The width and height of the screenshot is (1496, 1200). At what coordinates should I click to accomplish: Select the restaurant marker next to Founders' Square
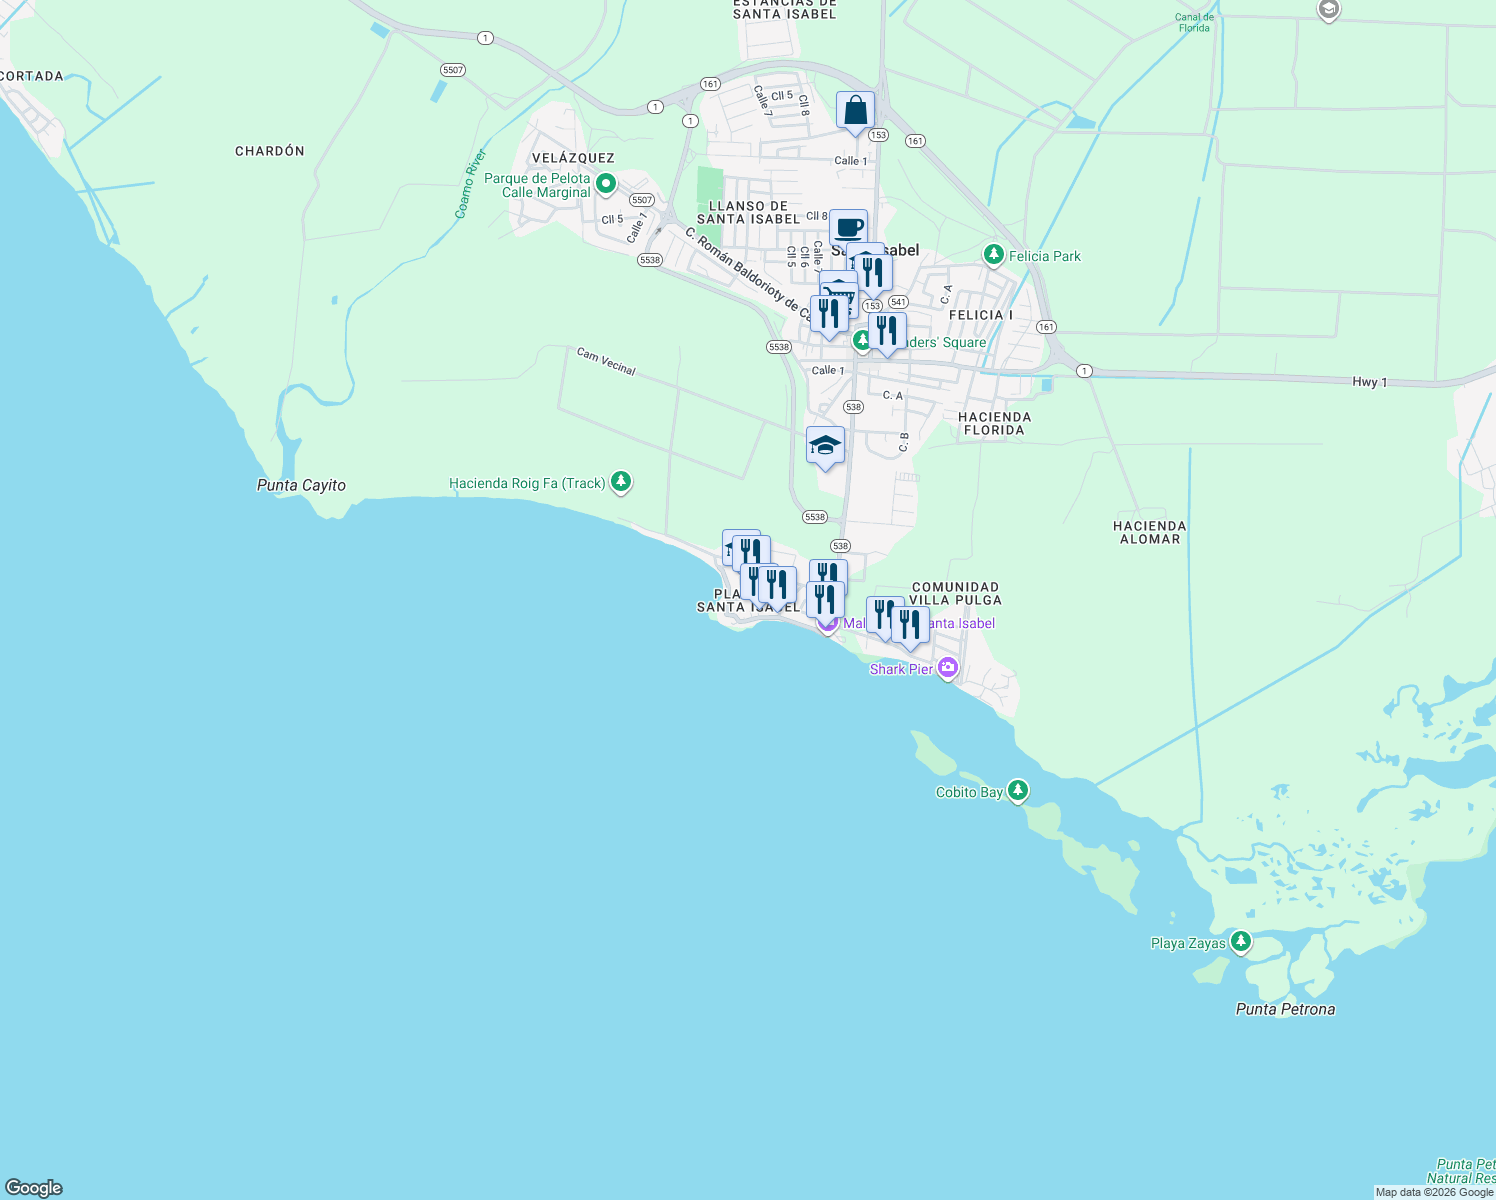point(886,330)
